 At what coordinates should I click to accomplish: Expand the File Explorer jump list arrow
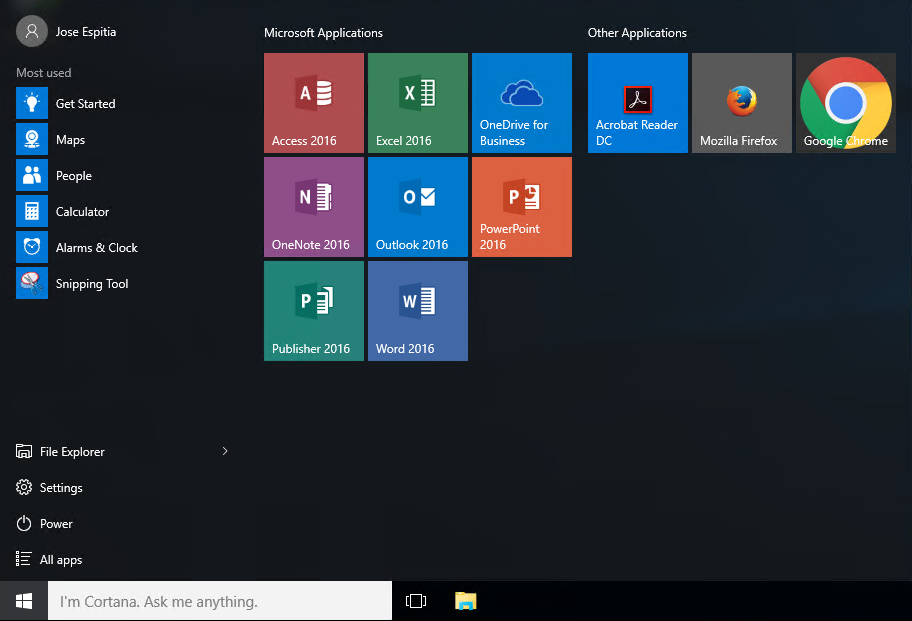click(x=225, y=451)
